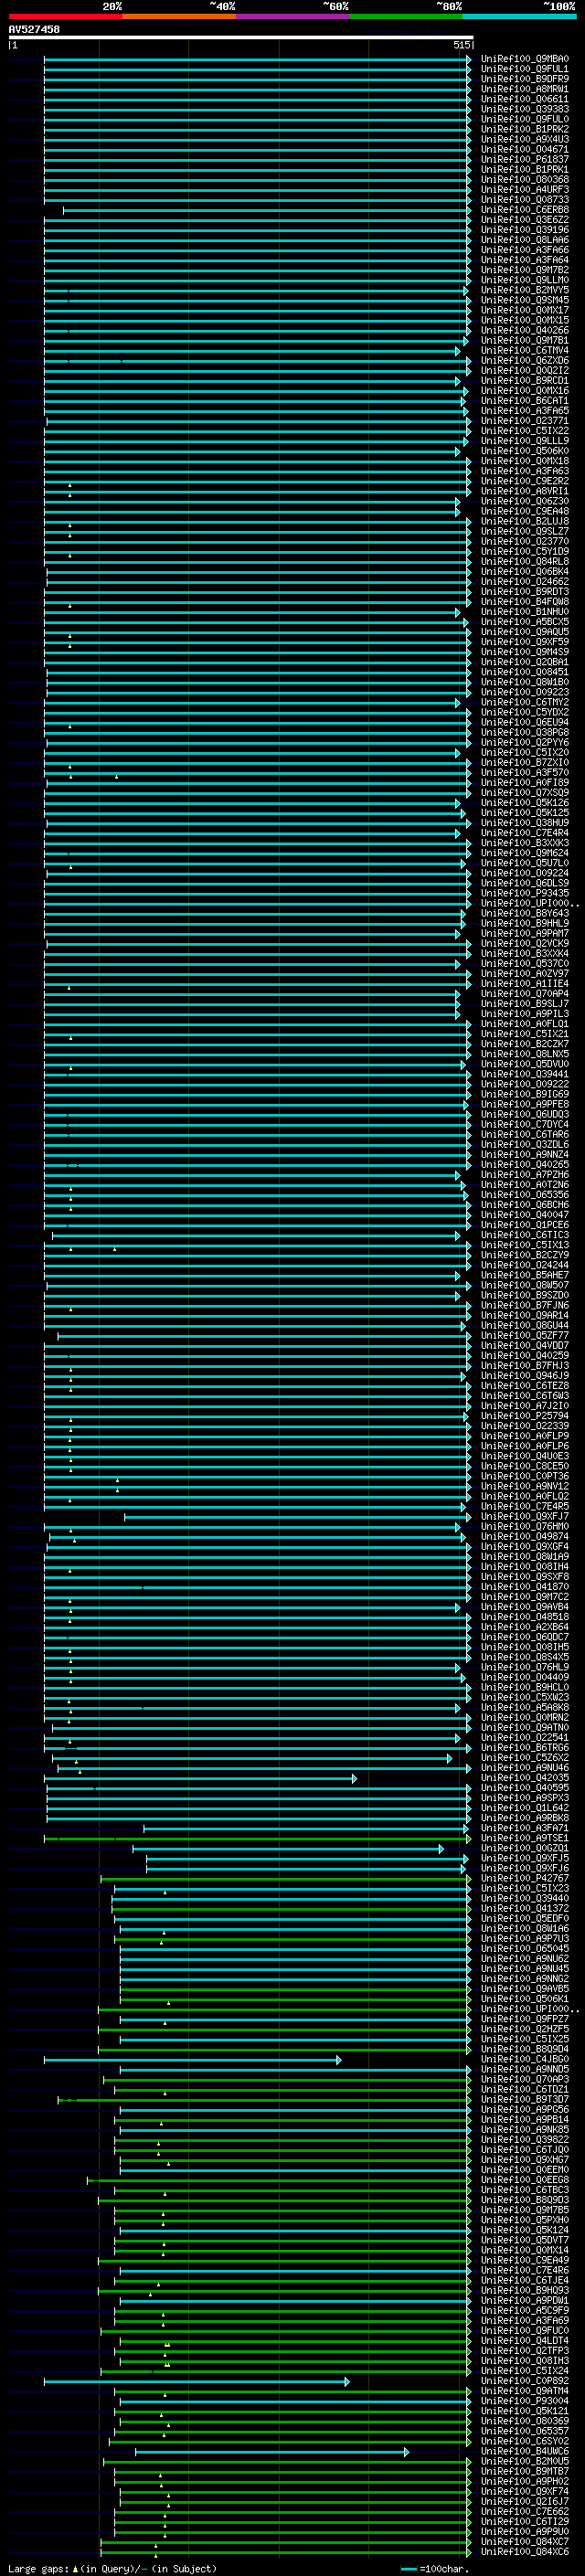The width and height of the screenshot is (585, 2576).
Task: Open UniRef100_B9T3D7 entry
Action: click(x=525, y=2099)
